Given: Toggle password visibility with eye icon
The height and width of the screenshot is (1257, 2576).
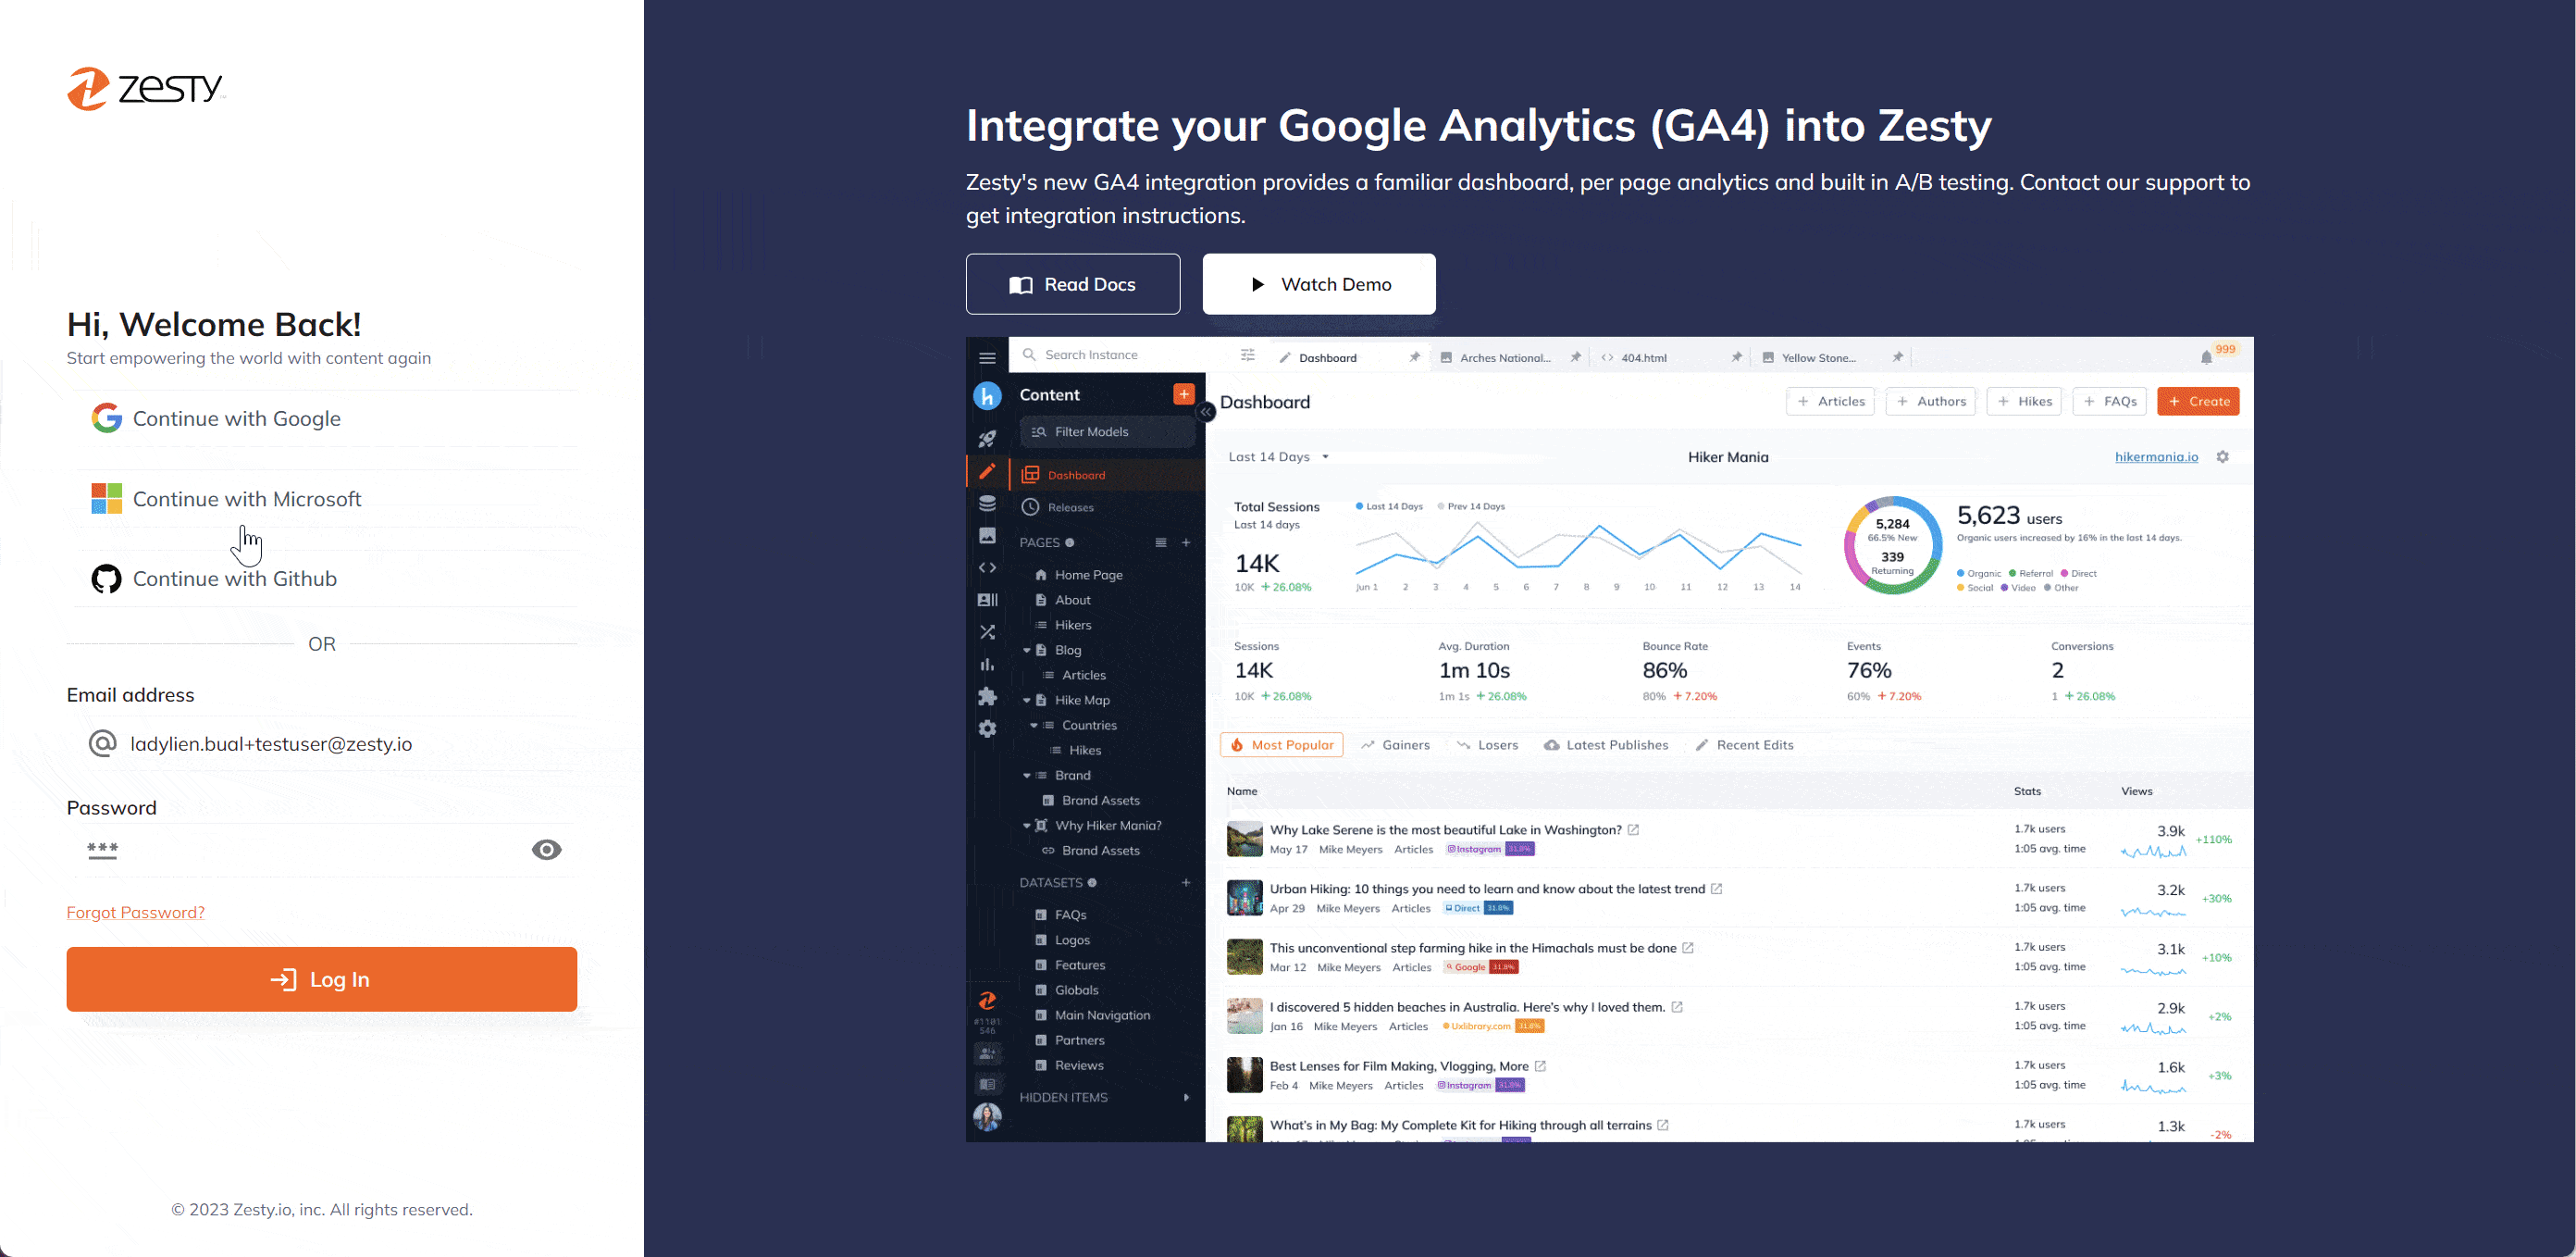Looking at the screenshot, I should tap(549, 850).
